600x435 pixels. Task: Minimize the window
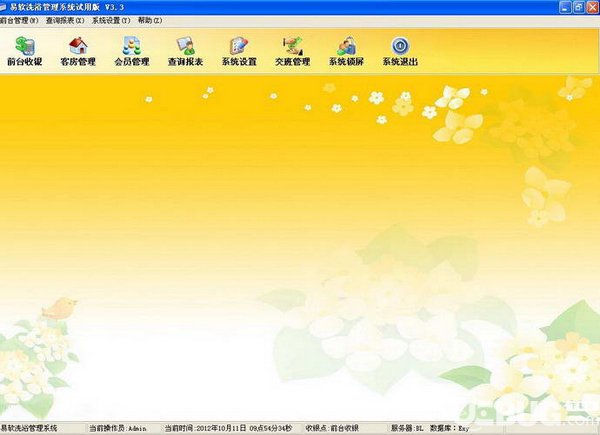(565, 7)
